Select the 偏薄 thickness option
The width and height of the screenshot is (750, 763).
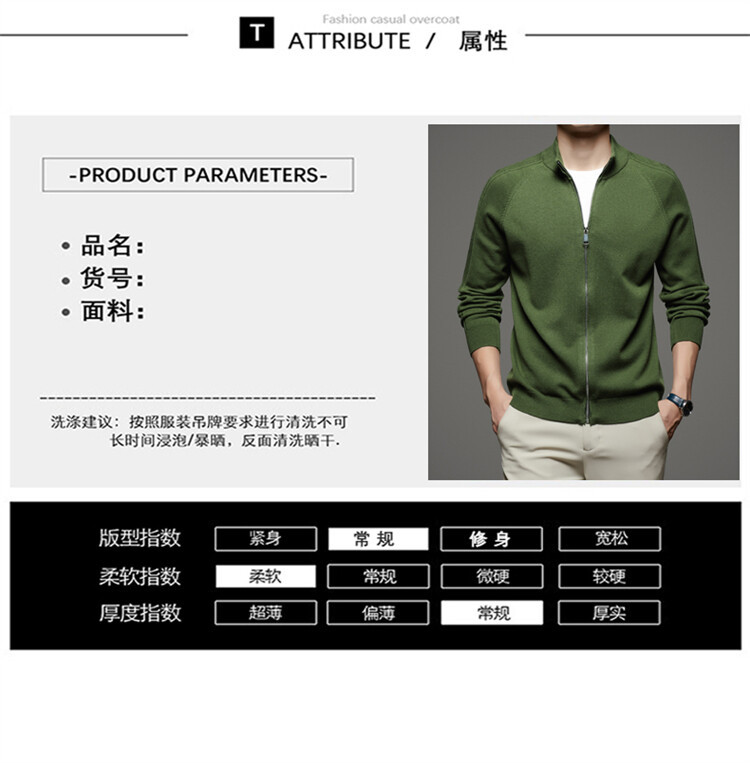(378, 613)
